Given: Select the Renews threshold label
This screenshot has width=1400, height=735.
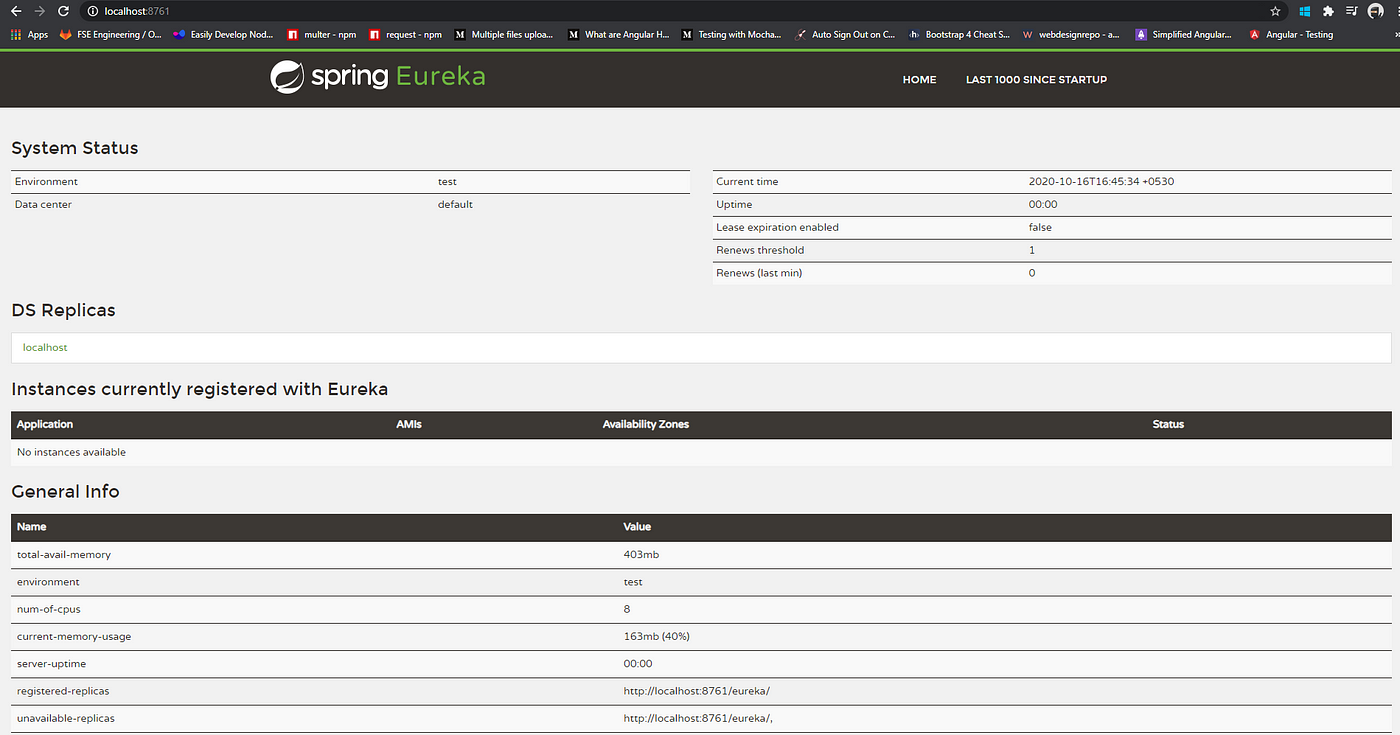Looking at the screenshot, I should coord(760,250).
